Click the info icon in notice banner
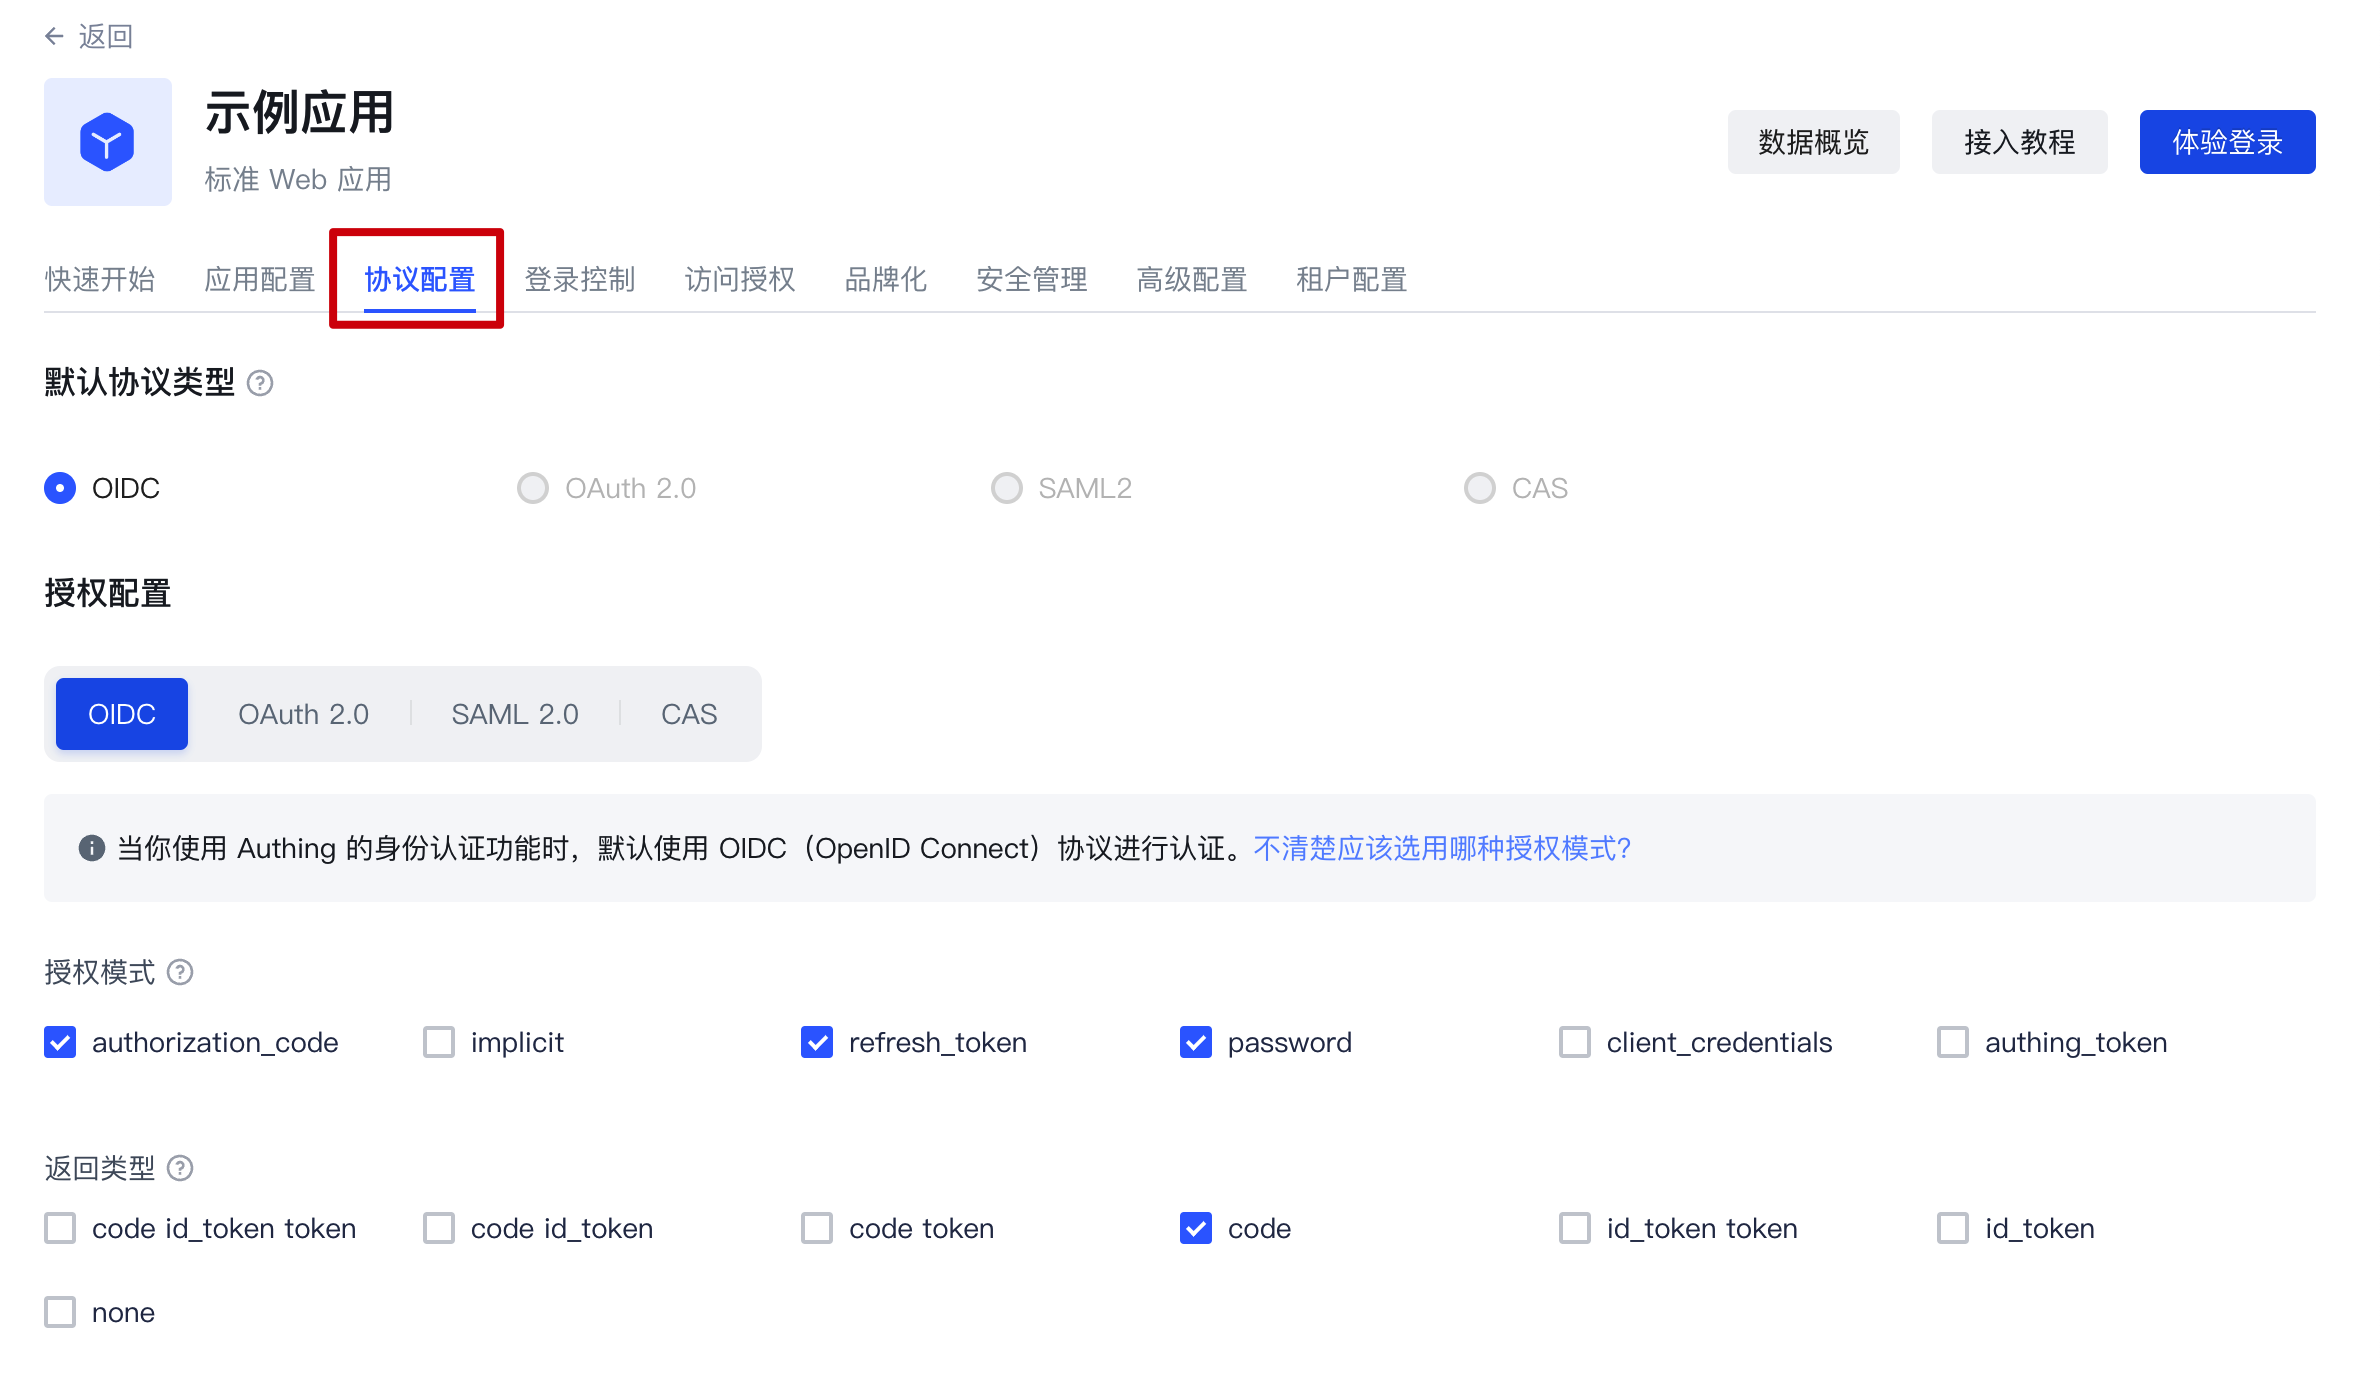This screenshot has width=2380, height=1382. (x=92, y=848)
